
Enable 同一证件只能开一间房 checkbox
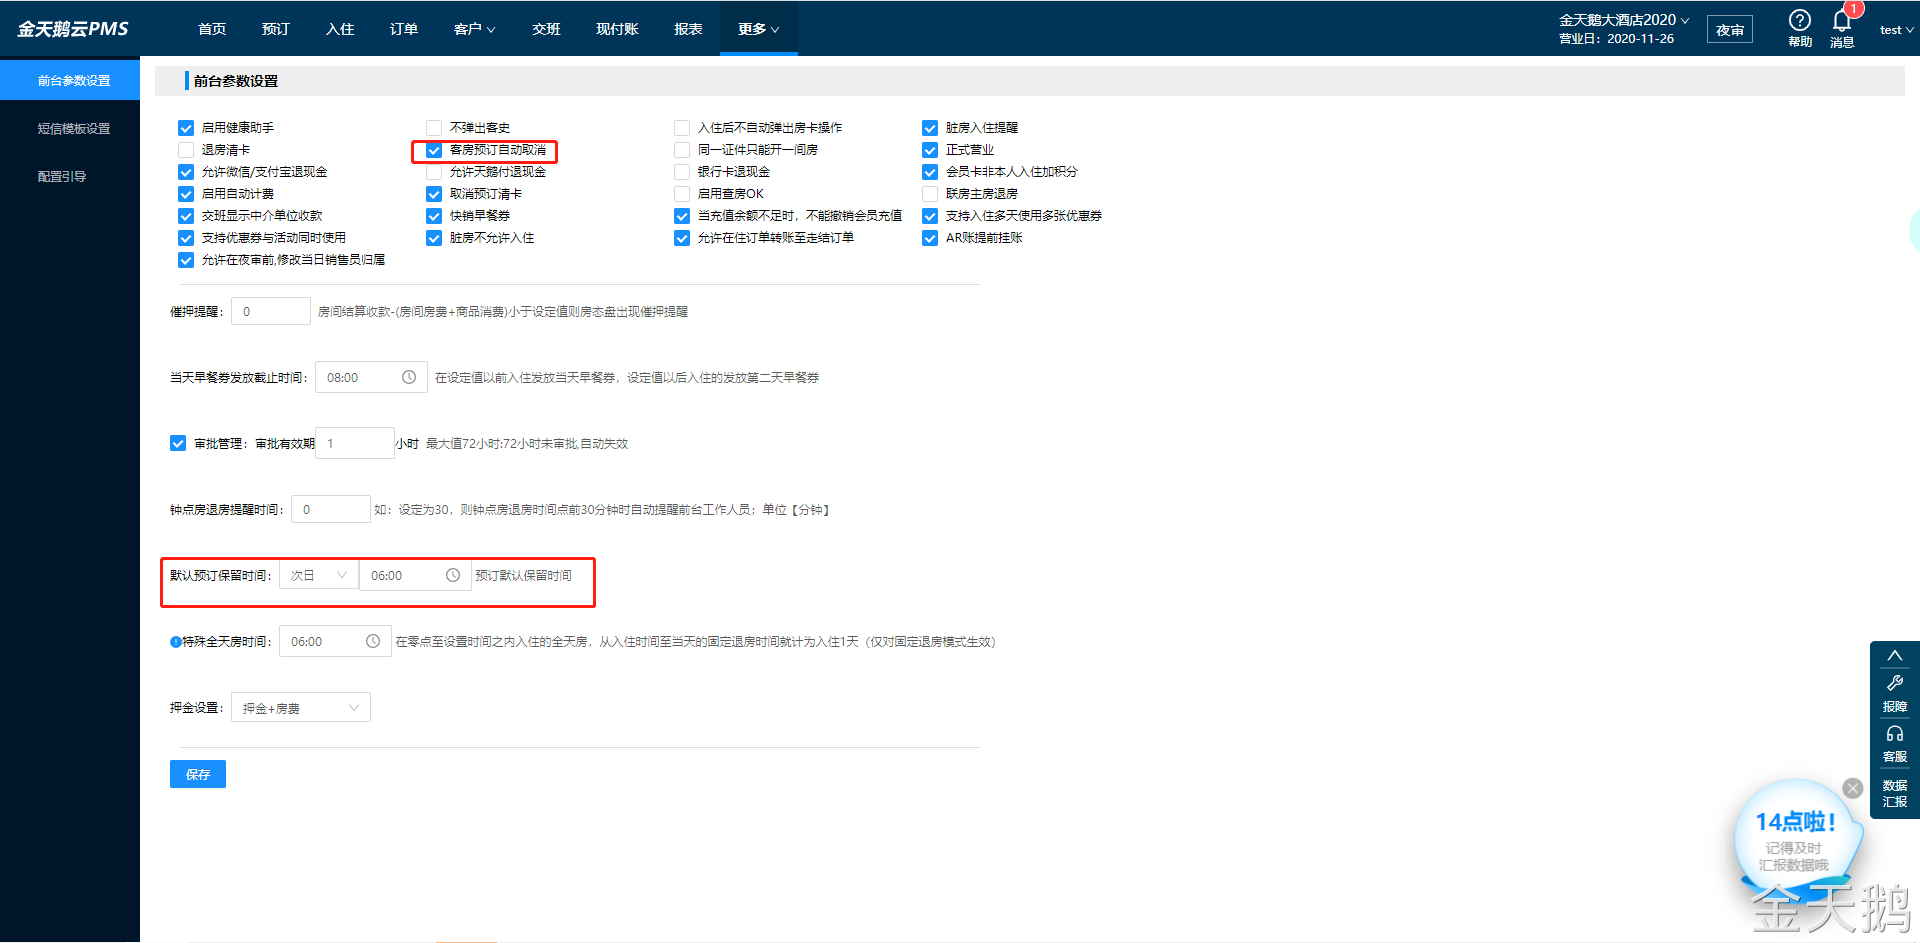tap(682, 150)
